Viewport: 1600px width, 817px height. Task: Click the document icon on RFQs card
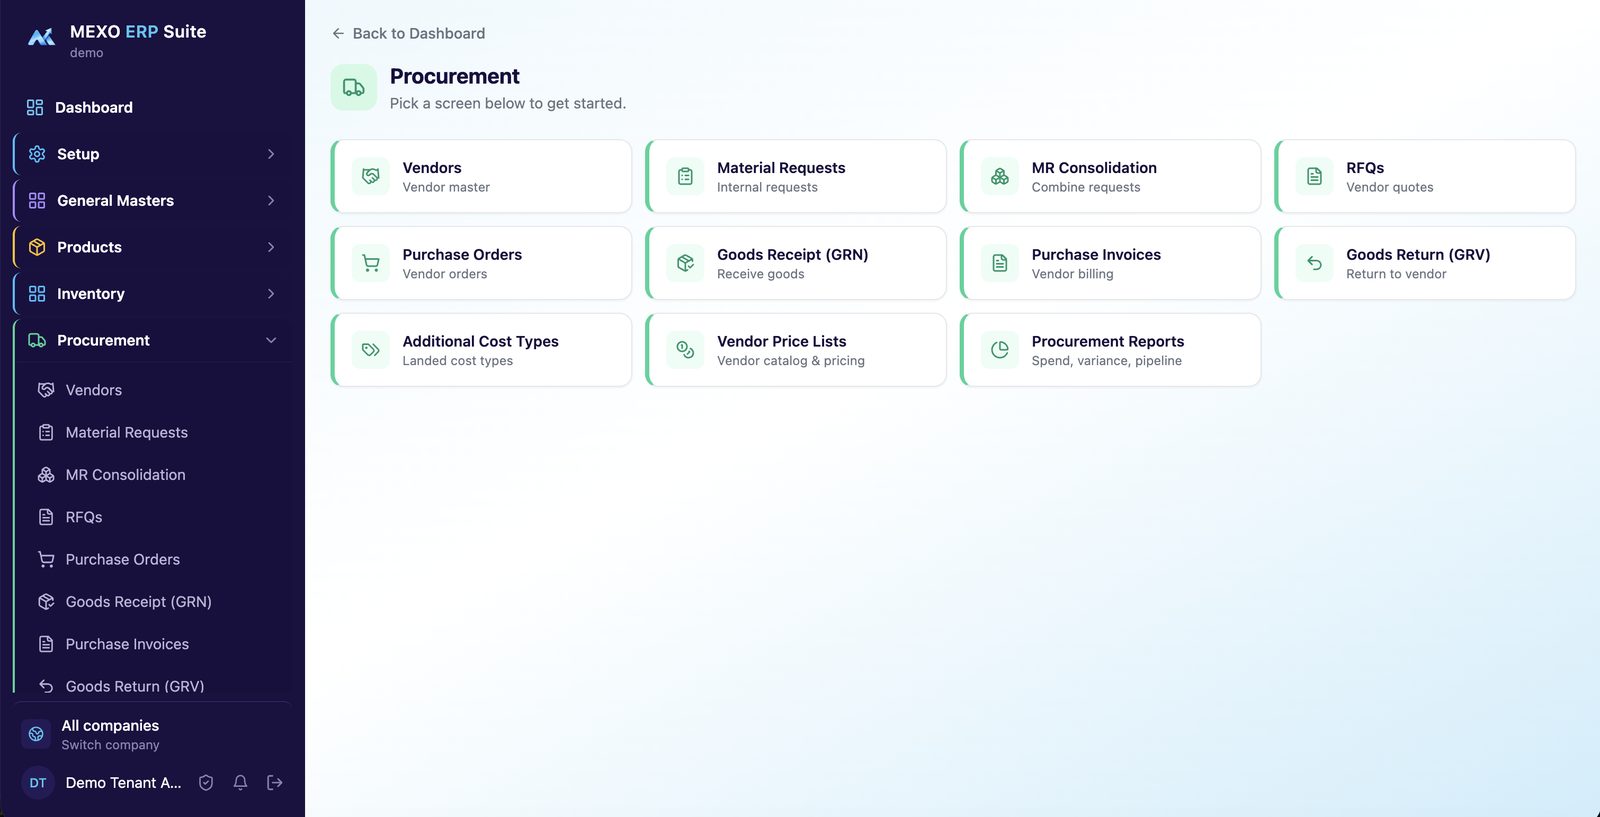(1314, 176)
